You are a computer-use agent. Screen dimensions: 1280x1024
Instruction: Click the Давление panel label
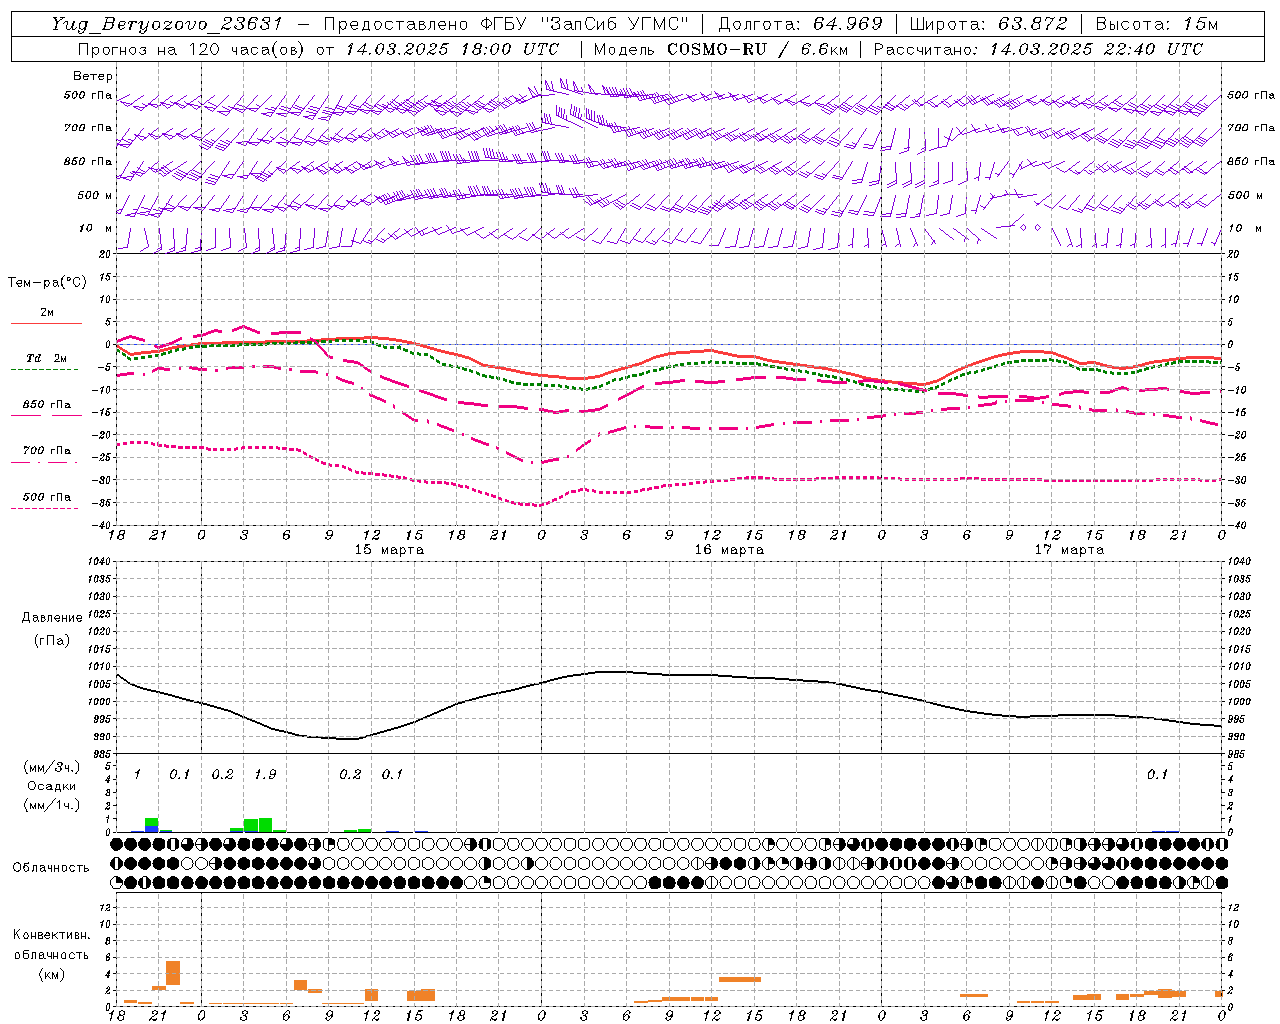pyautogui.click(x=52, y=618)
